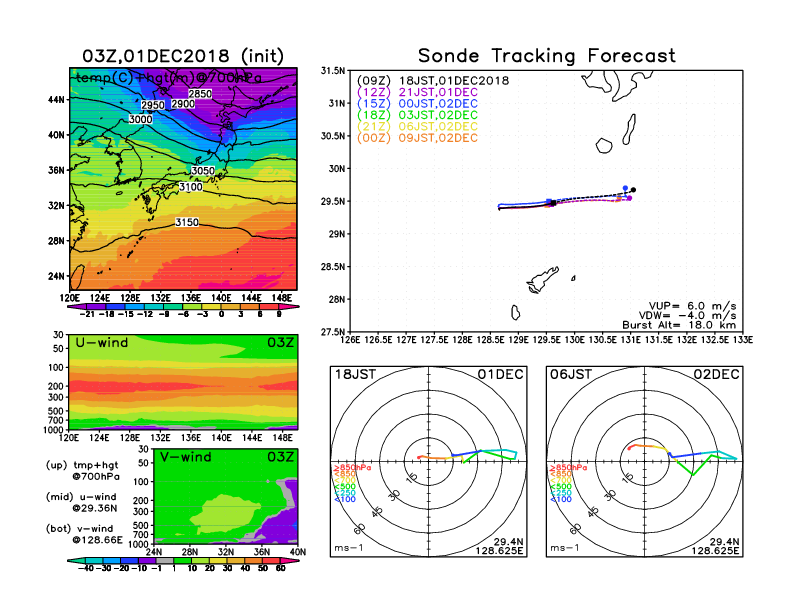Click the center of the 18JST hodograph
This screenshot has height=612, width=792.
(x=429, y=457)
